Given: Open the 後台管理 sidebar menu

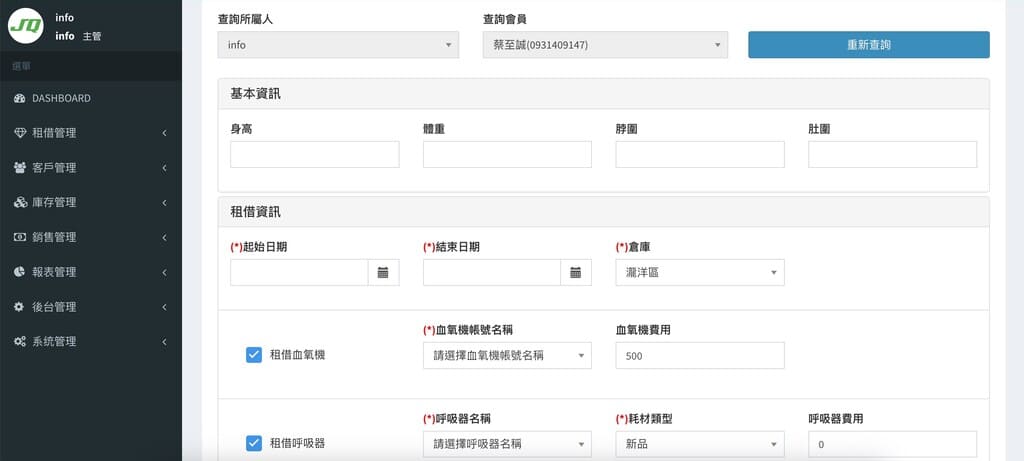Looking at the screenshot, I should [90, 307].
